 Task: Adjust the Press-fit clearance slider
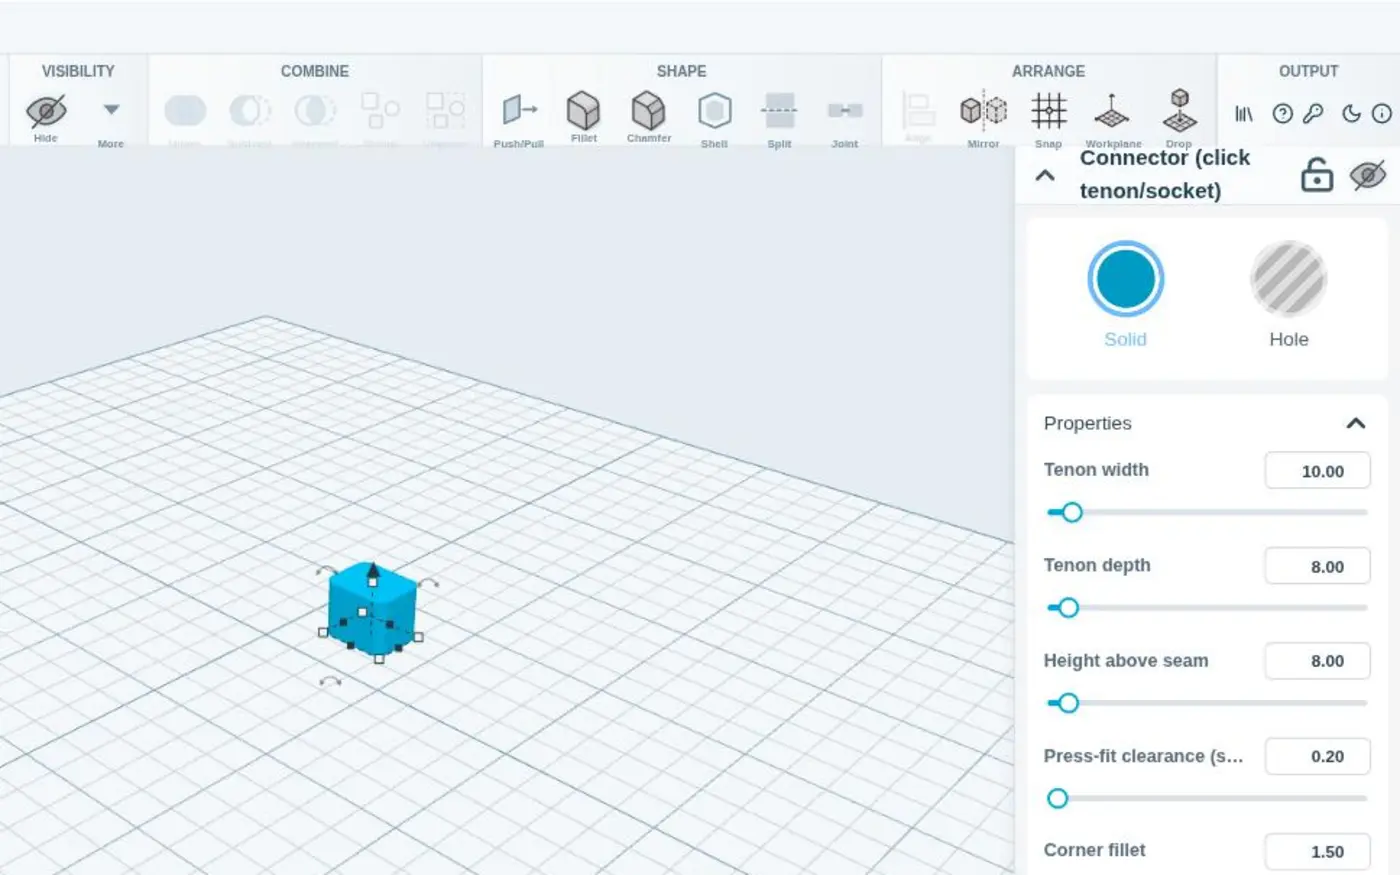1207,798
